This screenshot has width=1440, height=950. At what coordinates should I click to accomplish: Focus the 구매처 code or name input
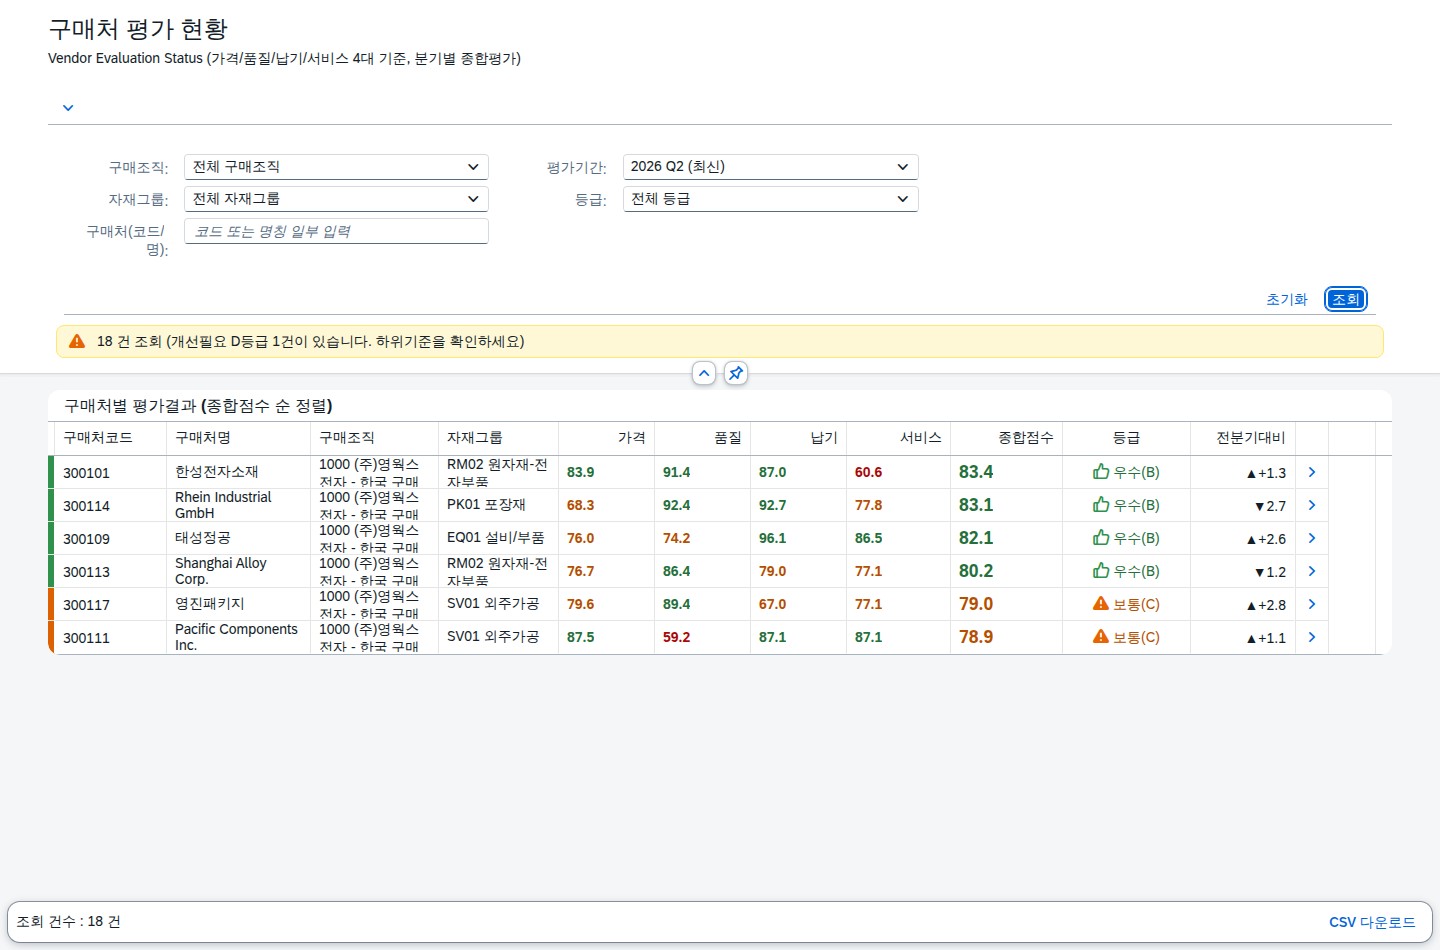click(336, 231)
